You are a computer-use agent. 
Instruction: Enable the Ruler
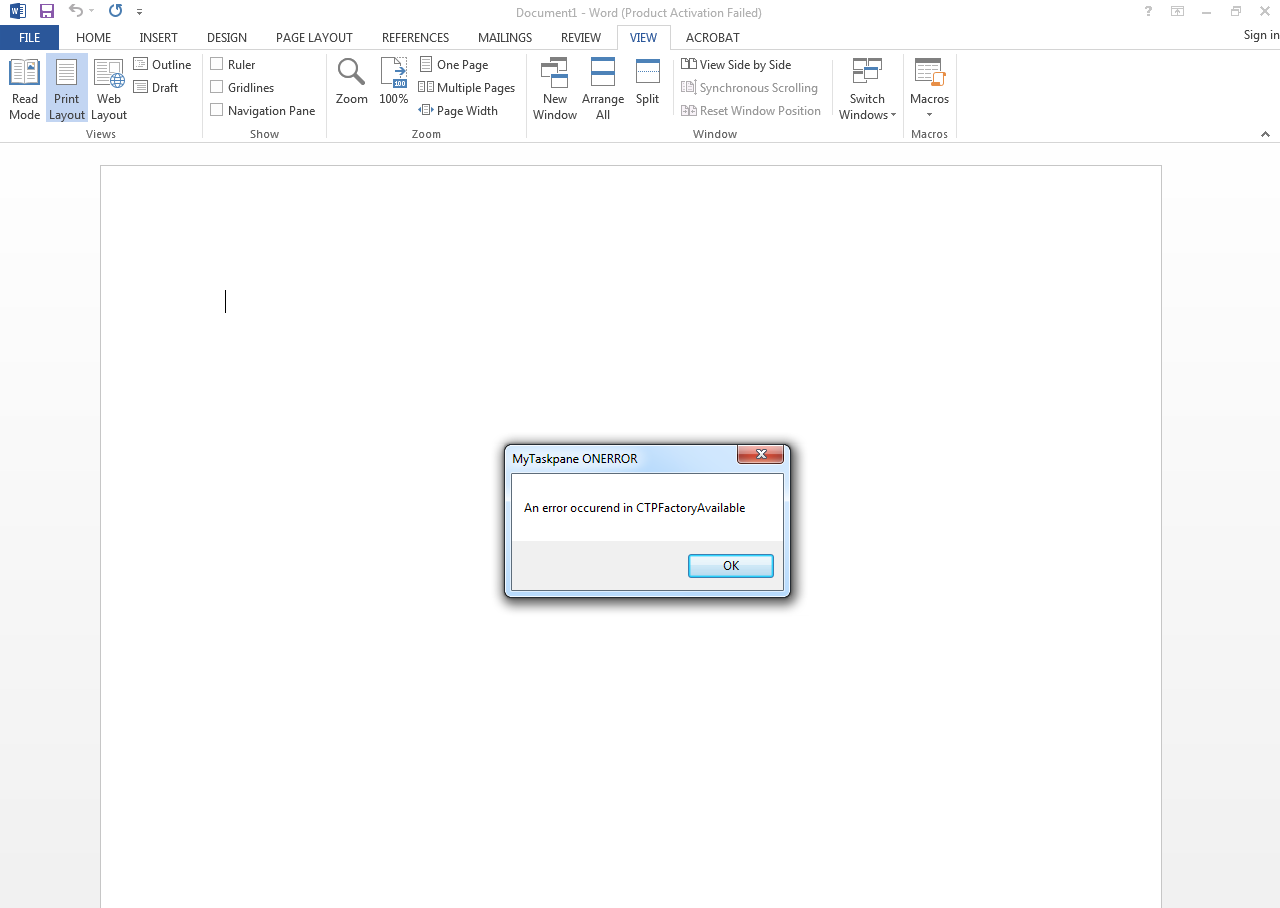point(233,64)
